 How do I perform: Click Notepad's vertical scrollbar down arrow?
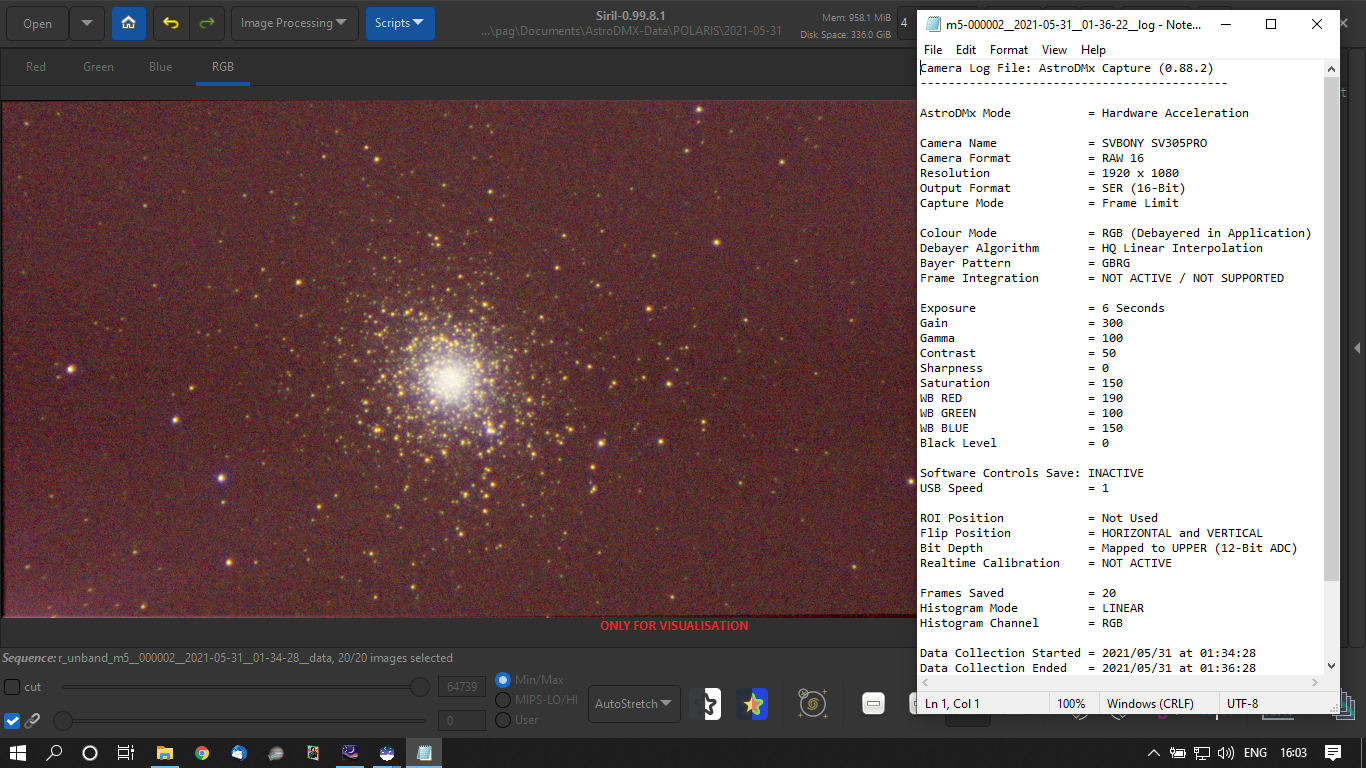pyautogui.click(x=1331, y=666)
